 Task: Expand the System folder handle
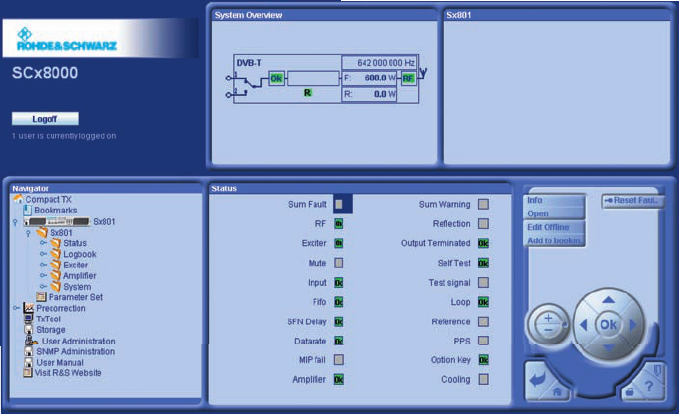pos(43,286)
